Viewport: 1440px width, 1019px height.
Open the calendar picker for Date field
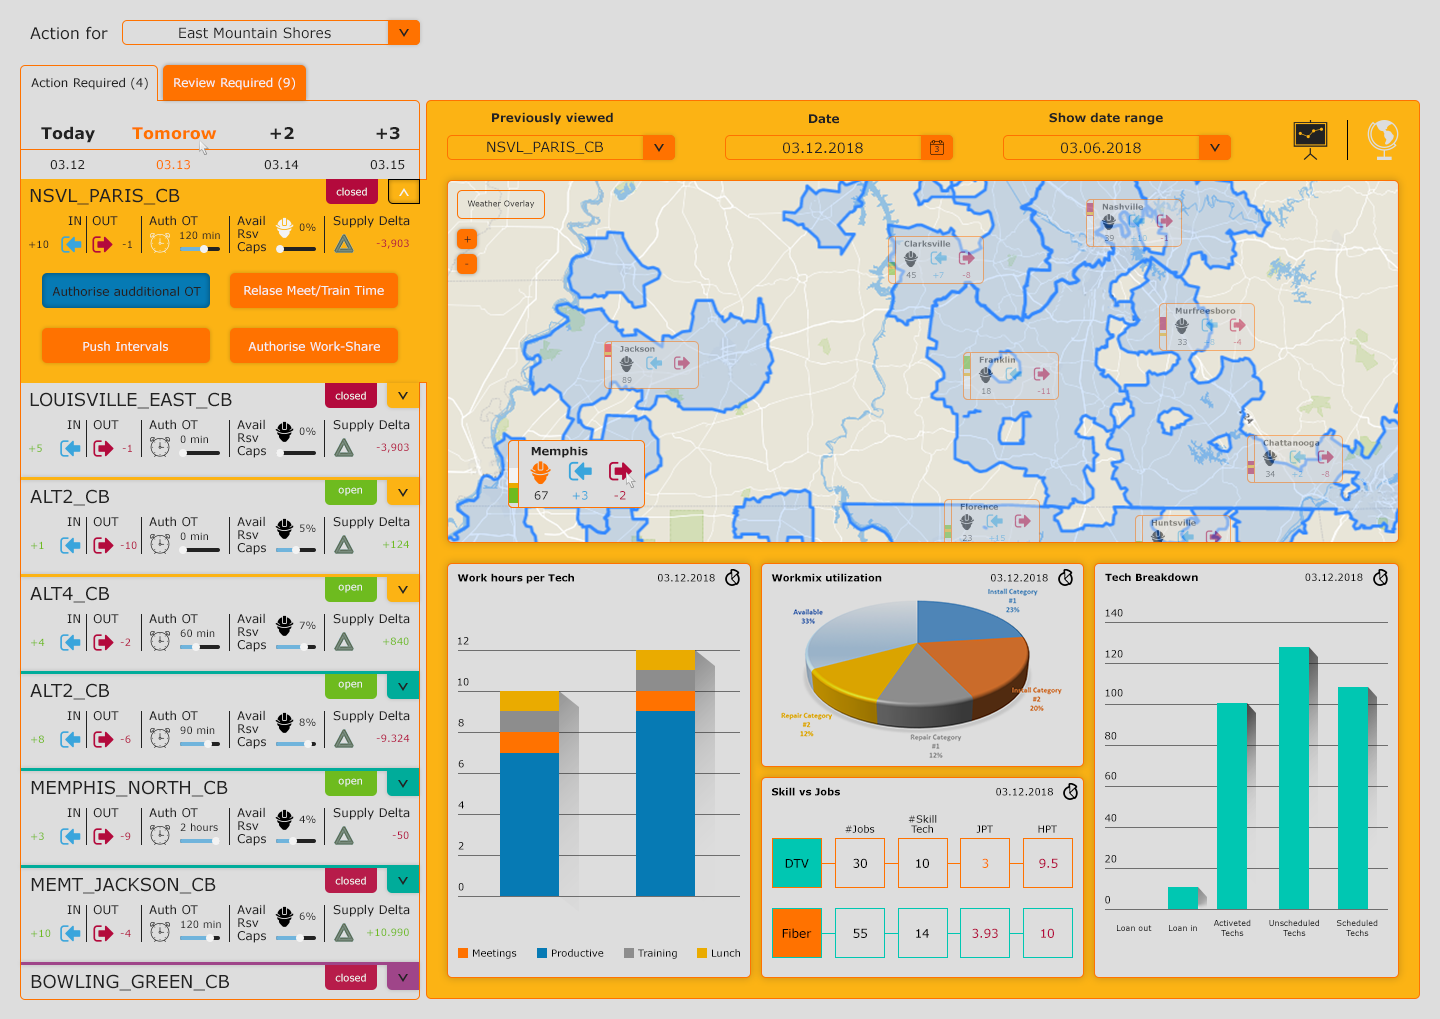click(937, 148)
